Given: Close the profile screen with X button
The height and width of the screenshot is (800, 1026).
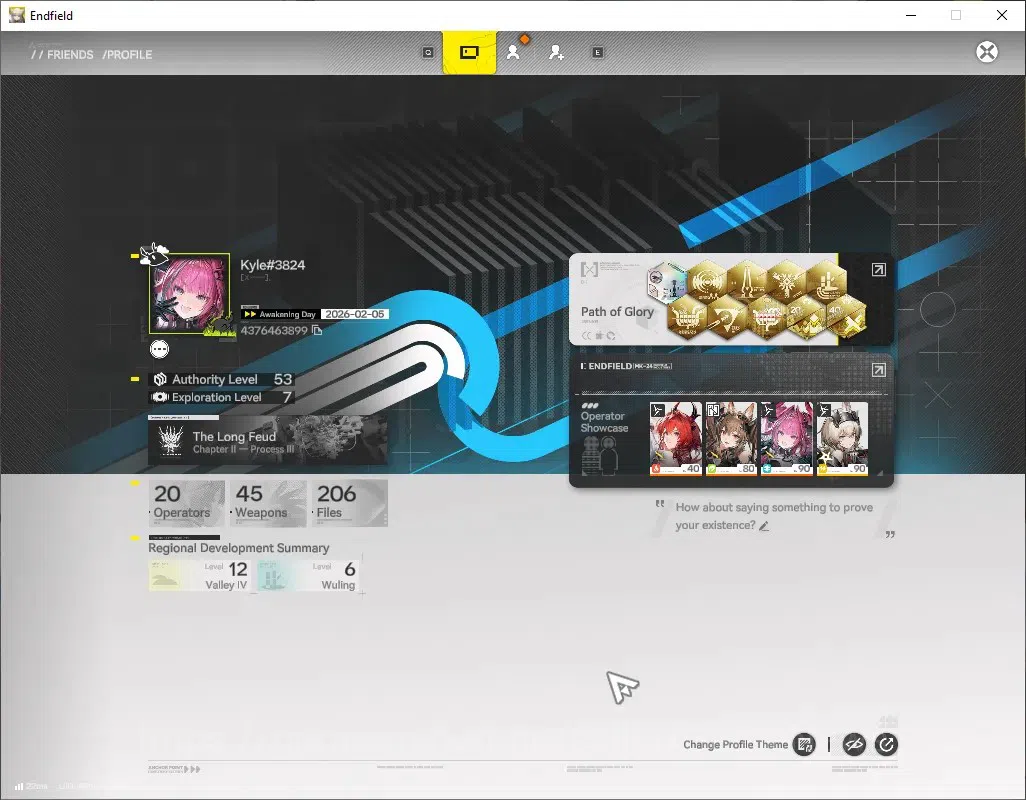Looking at the screenshot, I should click(987, 52).
